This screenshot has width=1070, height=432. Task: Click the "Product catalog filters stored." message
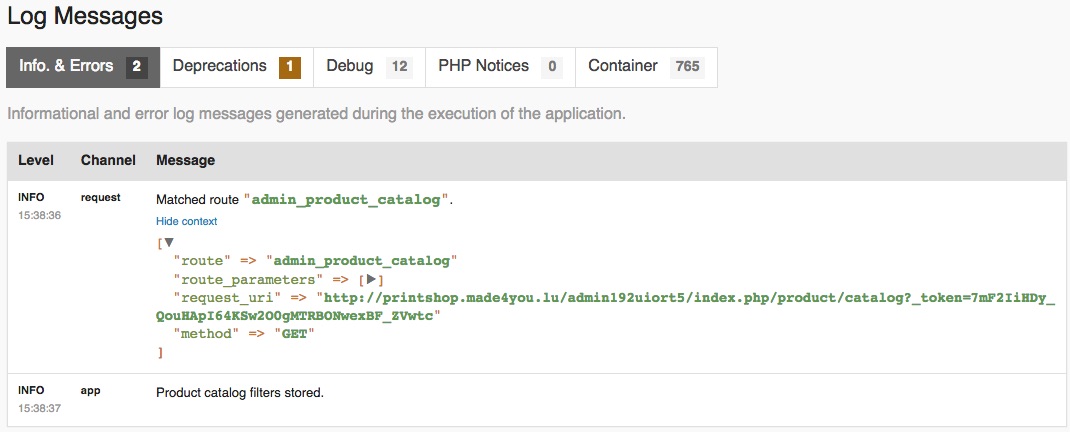click(x=240, y=393)
